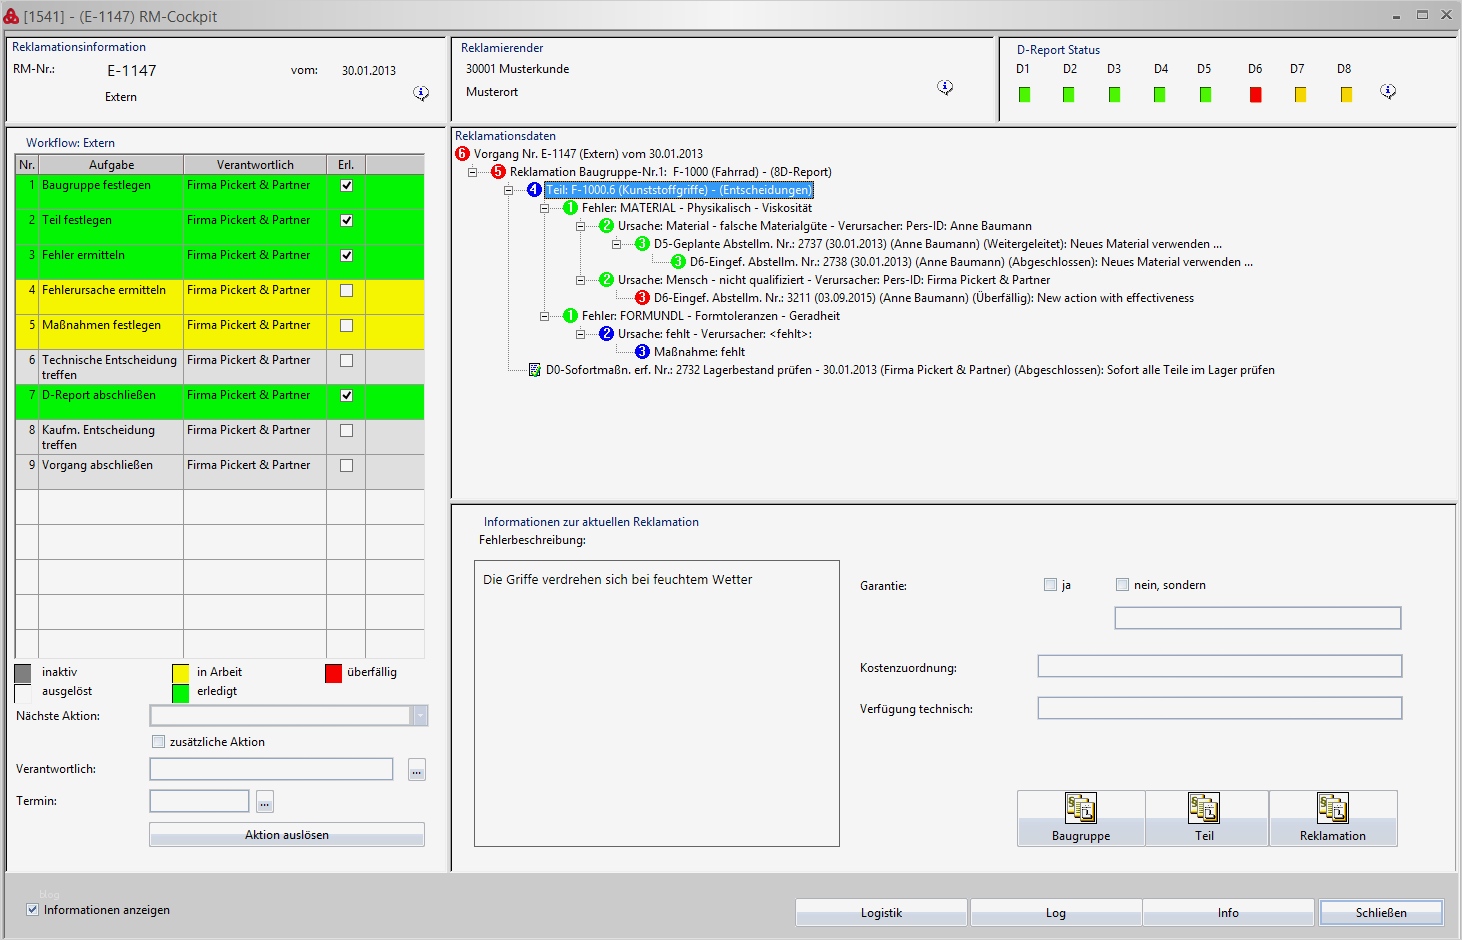Click the Info button
The image size is (1462, 940).
(x=1228, y=913)
